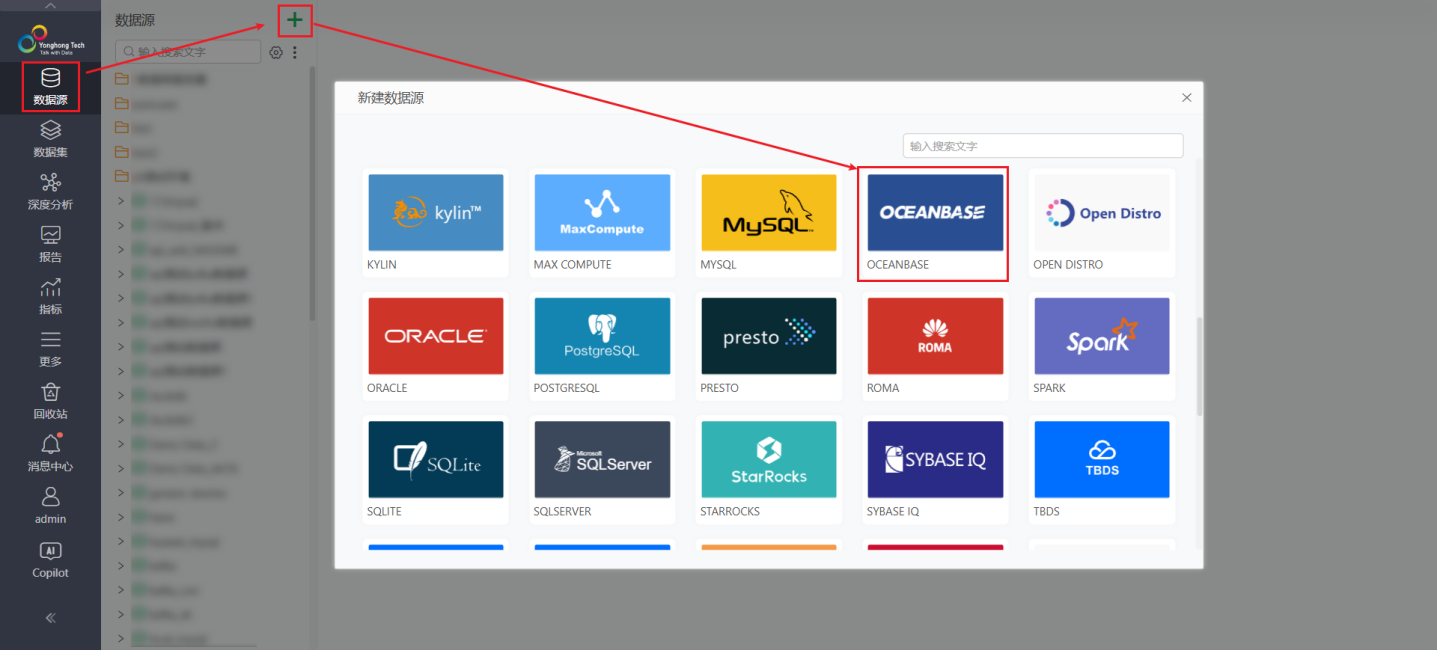Collapse the left sidebar with double chevron
The width and height of the screenshot is (1437, 650).
pos(50,618)
